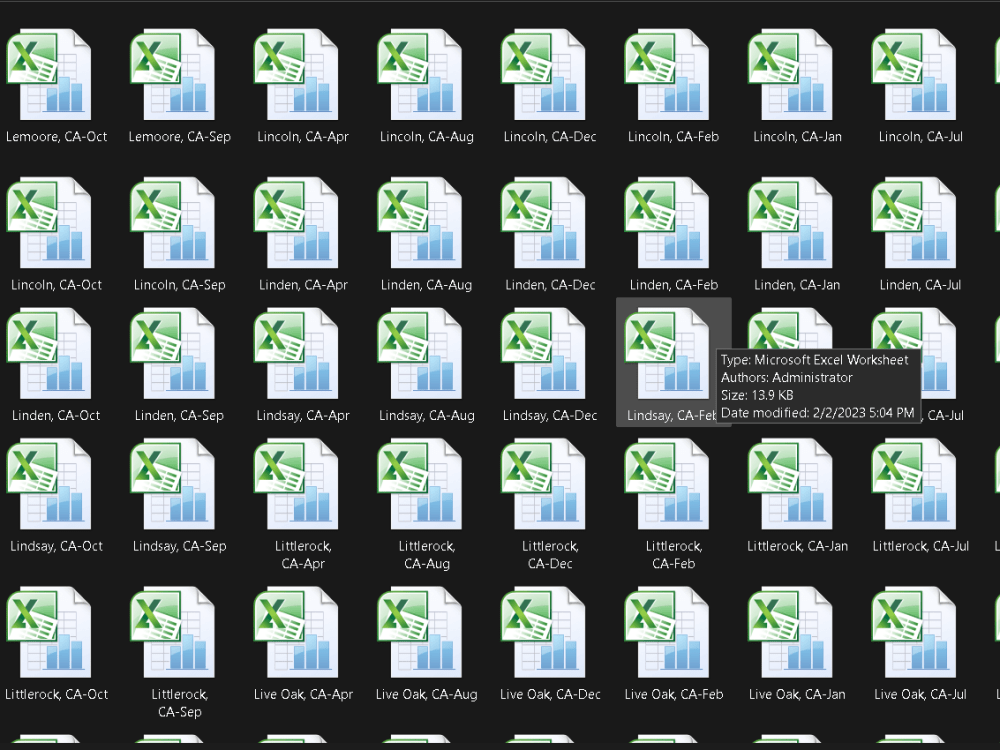Click the 'Lincoln, CA-Sep' file name label
This screenshot has width=1000, height=750.
tap(179, 285)
